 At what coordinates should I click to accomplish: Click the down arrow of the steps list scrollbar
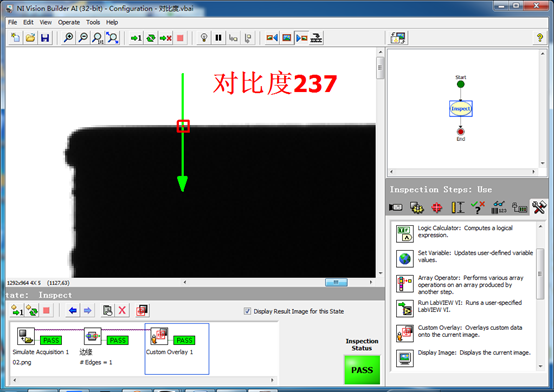tap(541, 367)
